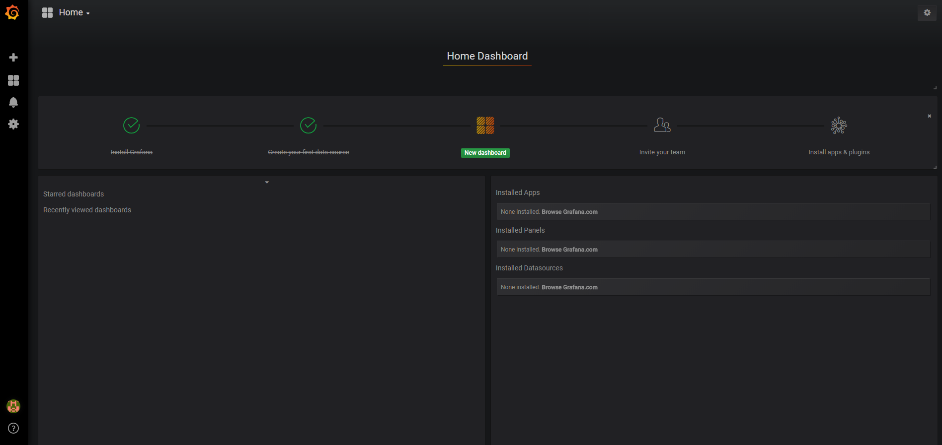Open the Configuration gear in the sidebar
942x445 pixels.
click(13, 124)
